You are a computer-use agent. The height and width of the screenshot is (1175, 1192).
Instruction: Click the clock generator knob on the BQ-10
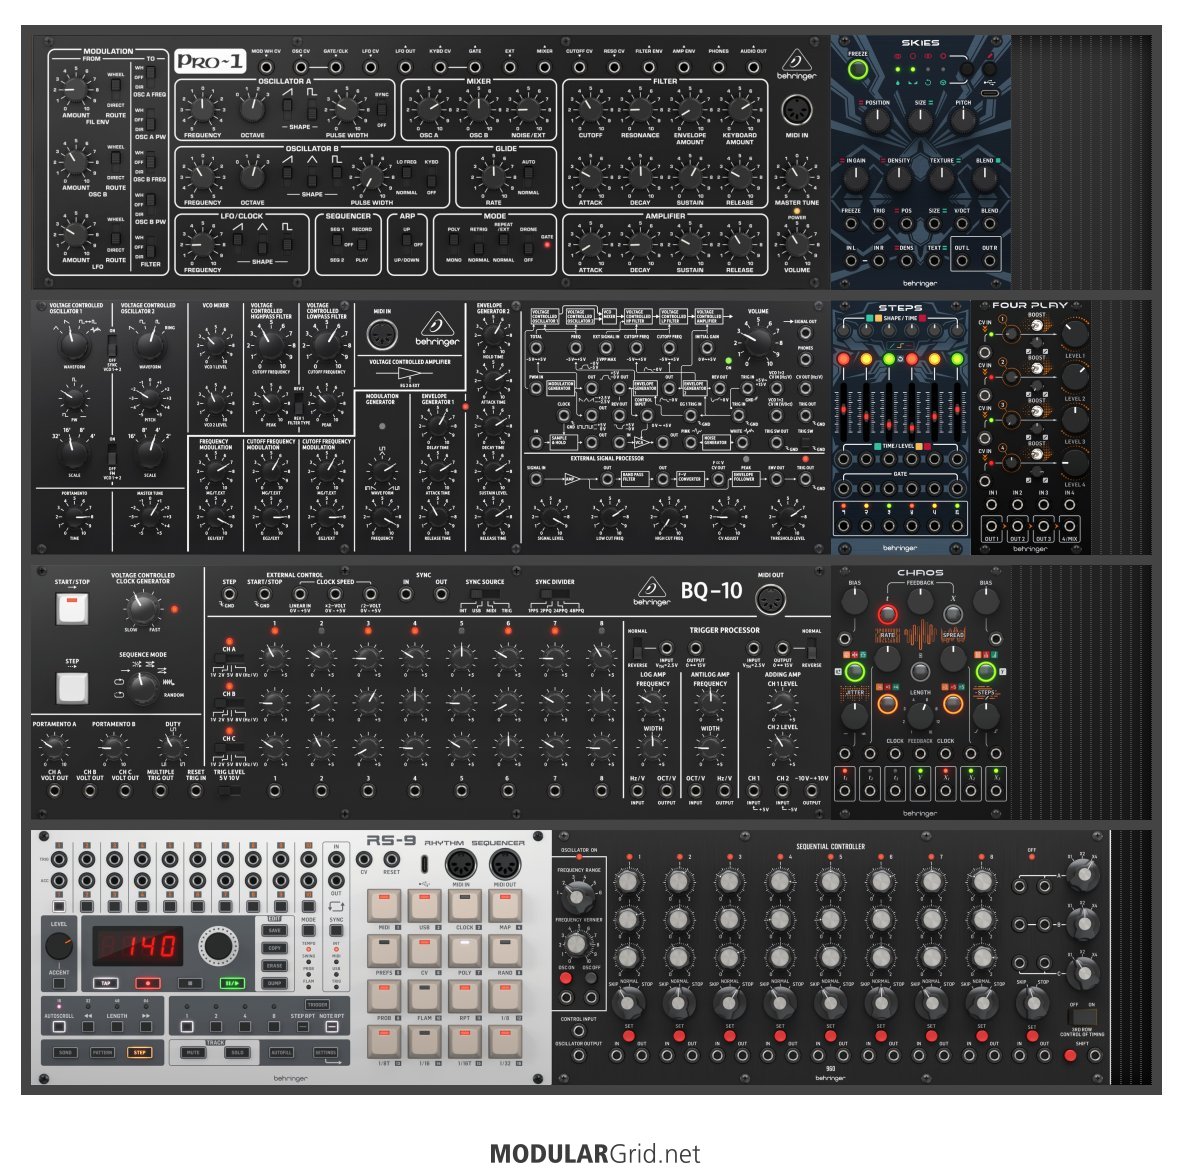[142, 609]
